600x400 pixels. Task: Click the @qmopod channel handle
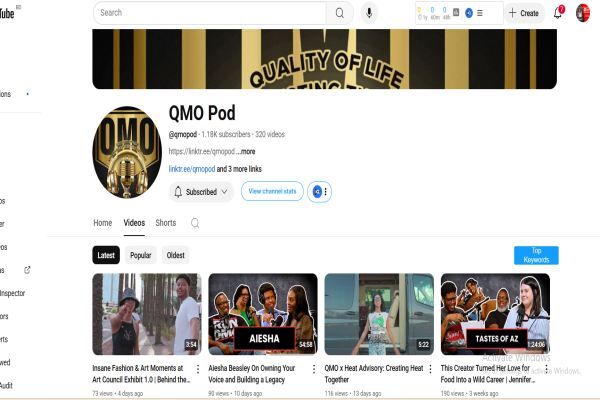pyautogui.click(x=183, y=134)
